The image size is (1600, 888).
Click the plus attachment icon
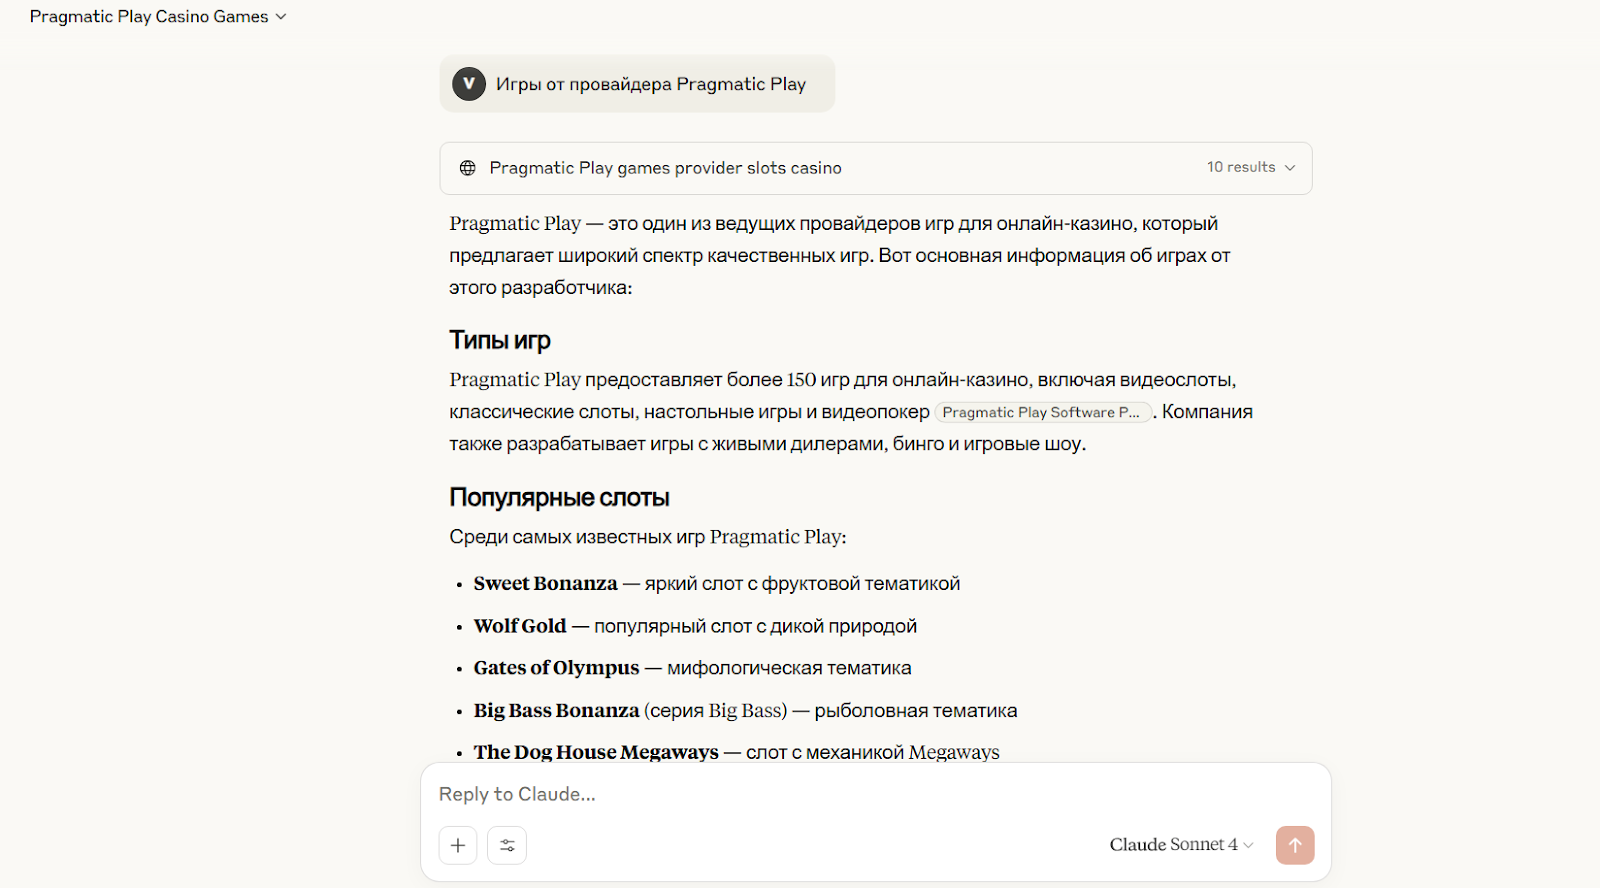coord(458,845)
